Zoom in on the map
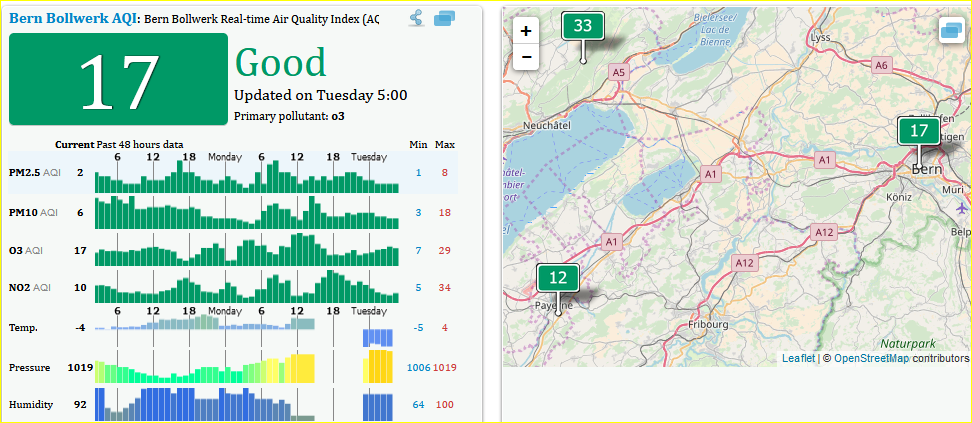Viewport: 972px width, 423px height. (x=526, y=31)
